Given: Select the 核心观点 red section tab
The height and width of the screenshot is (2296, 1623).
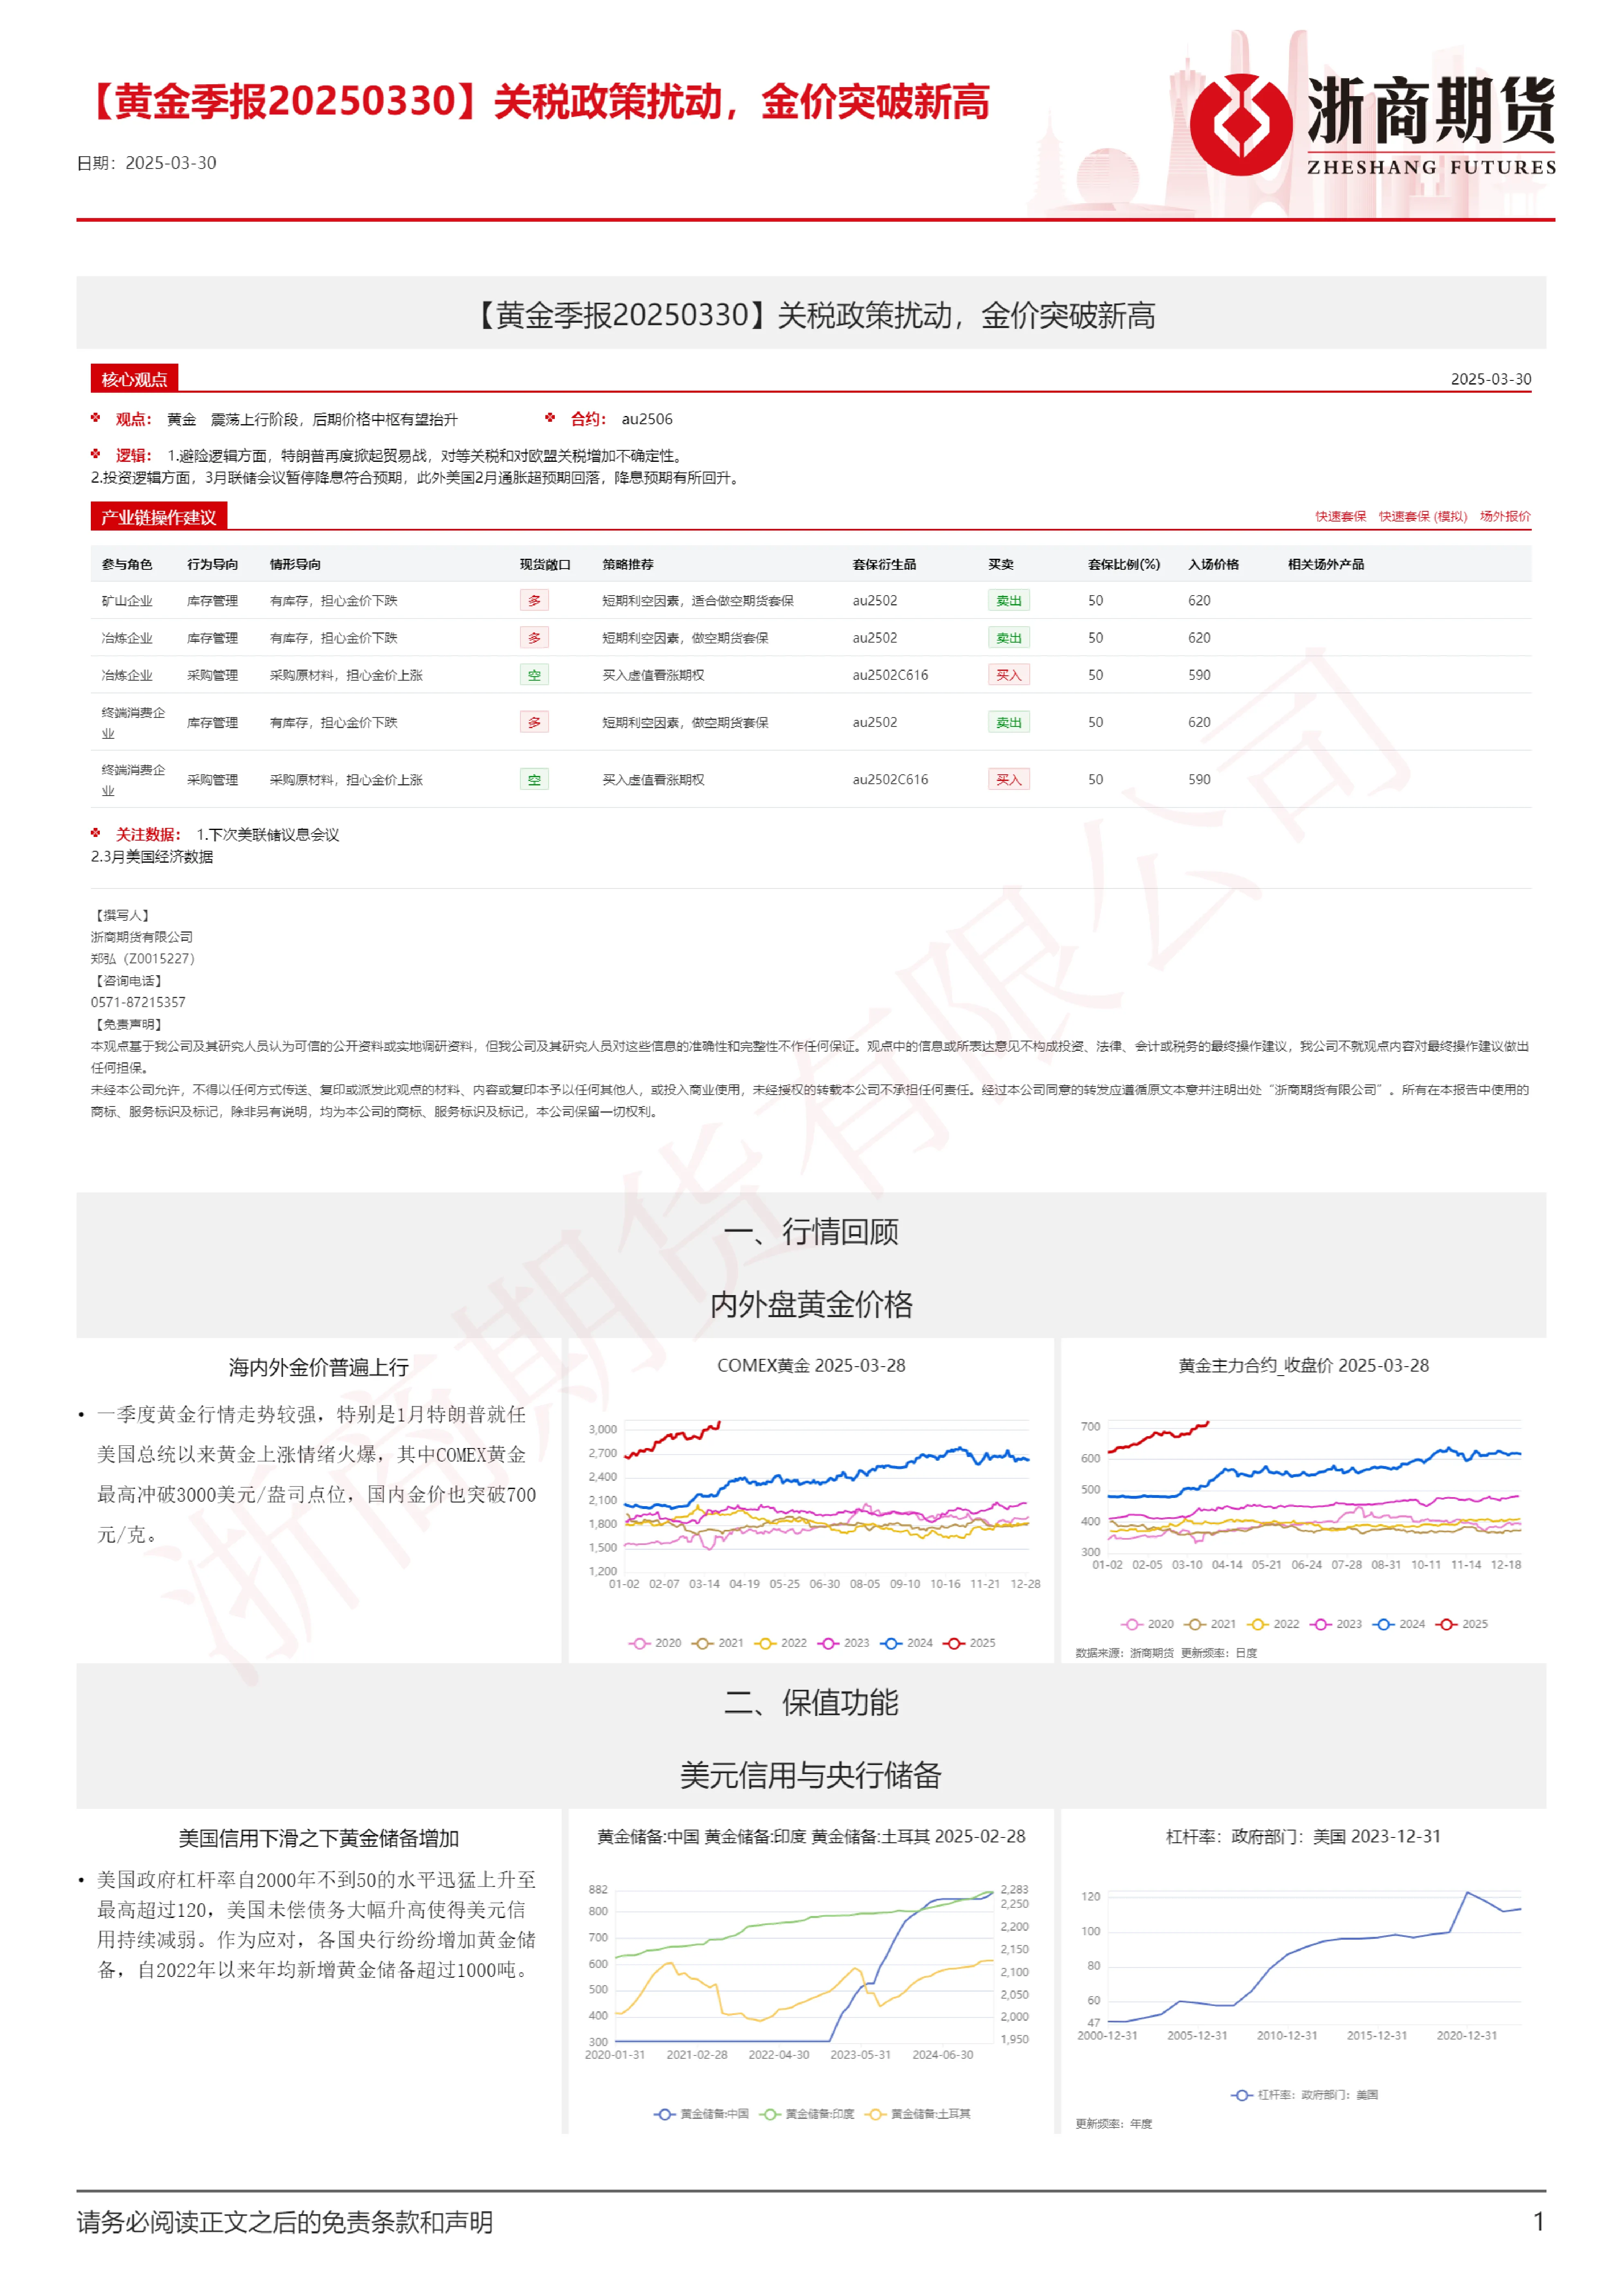Looking at the screenshot, I should [134, 379].
